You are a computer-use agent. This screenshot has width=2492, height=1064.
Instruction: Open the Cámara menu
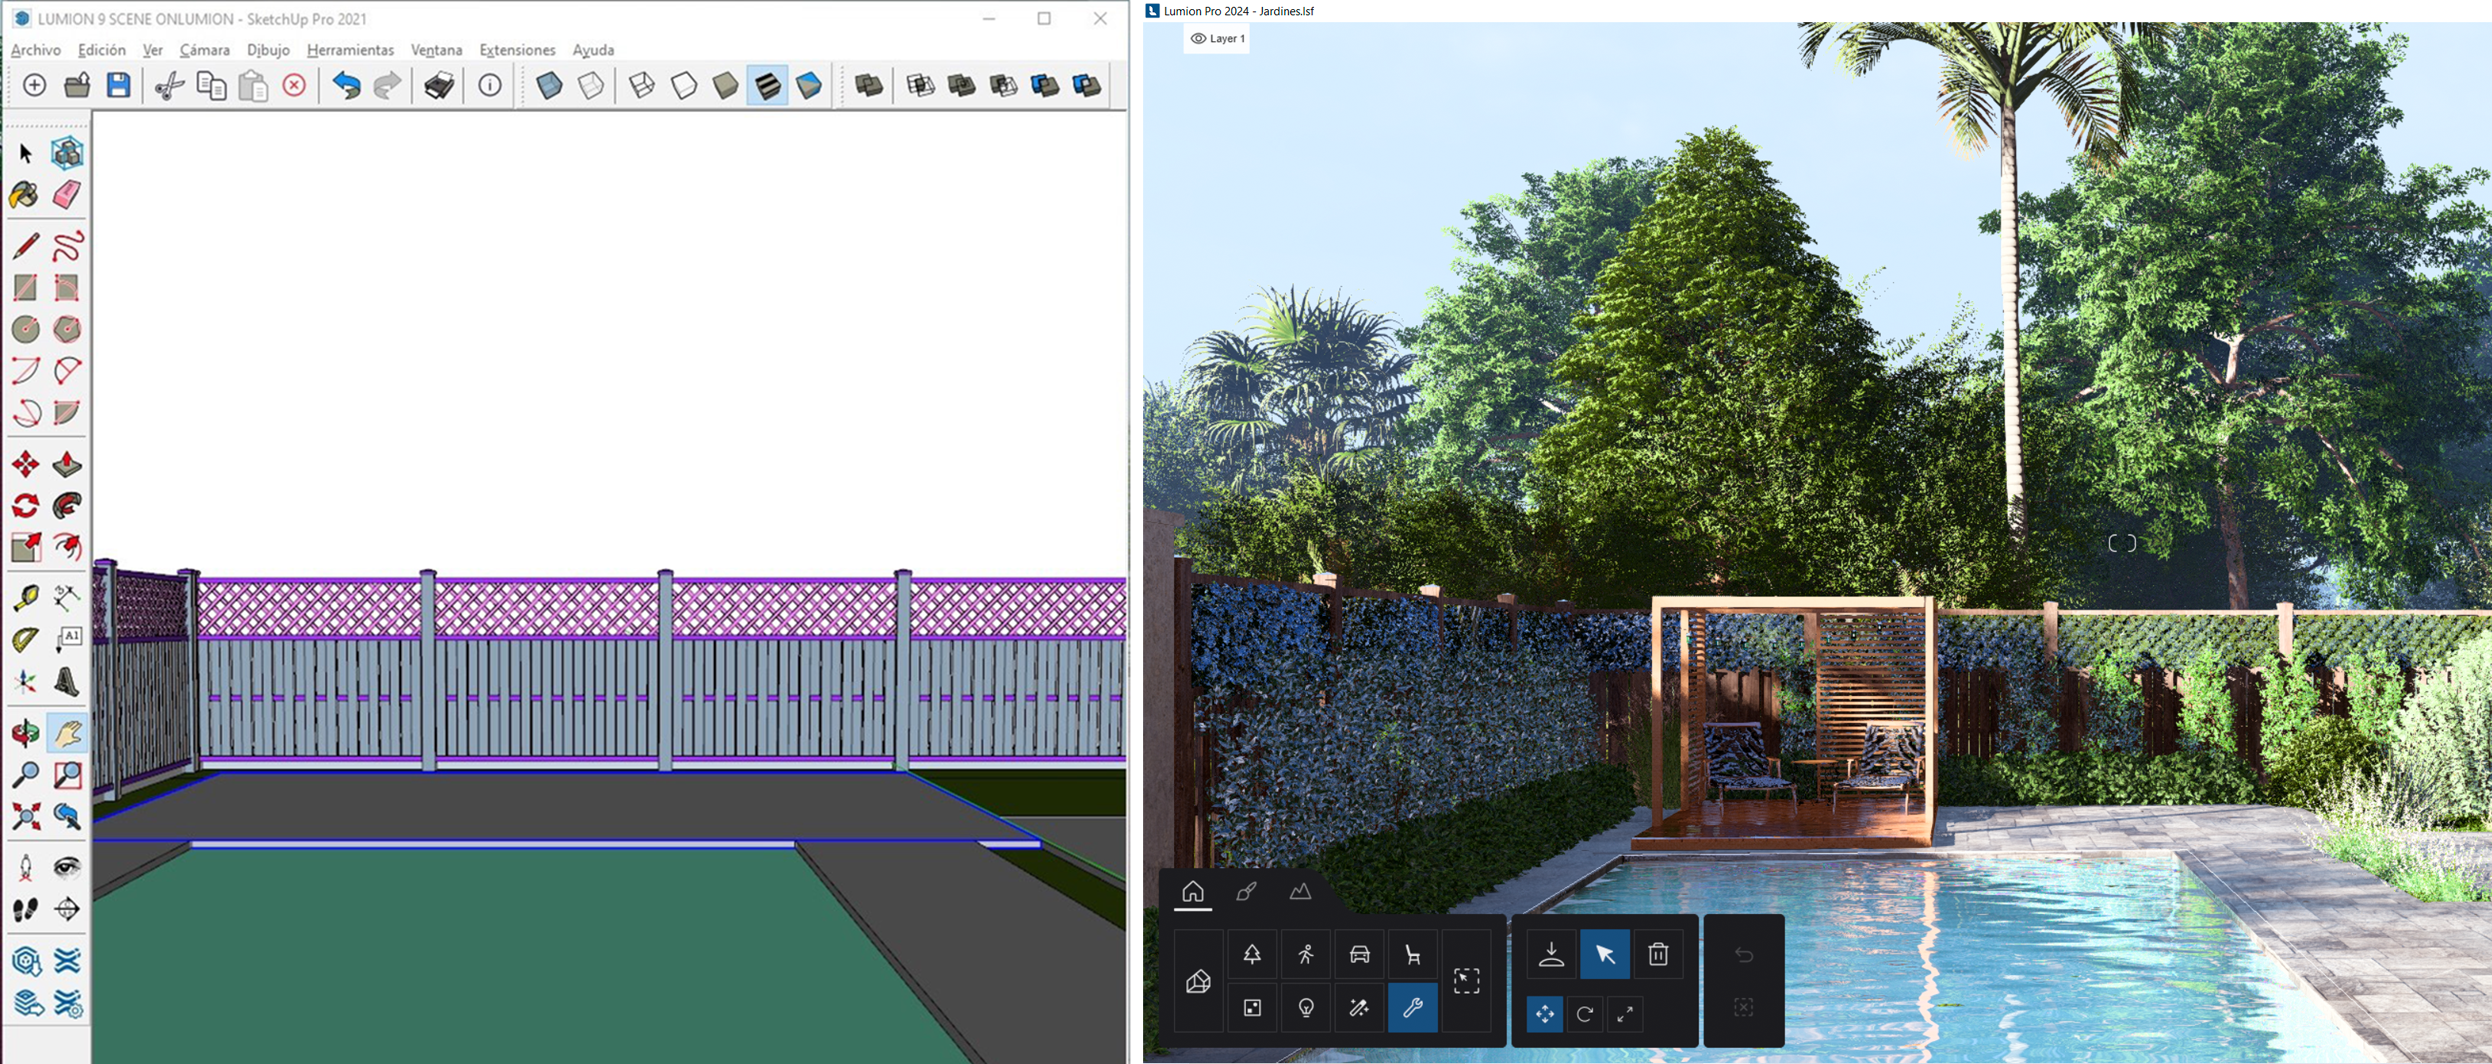coord(205,49)
